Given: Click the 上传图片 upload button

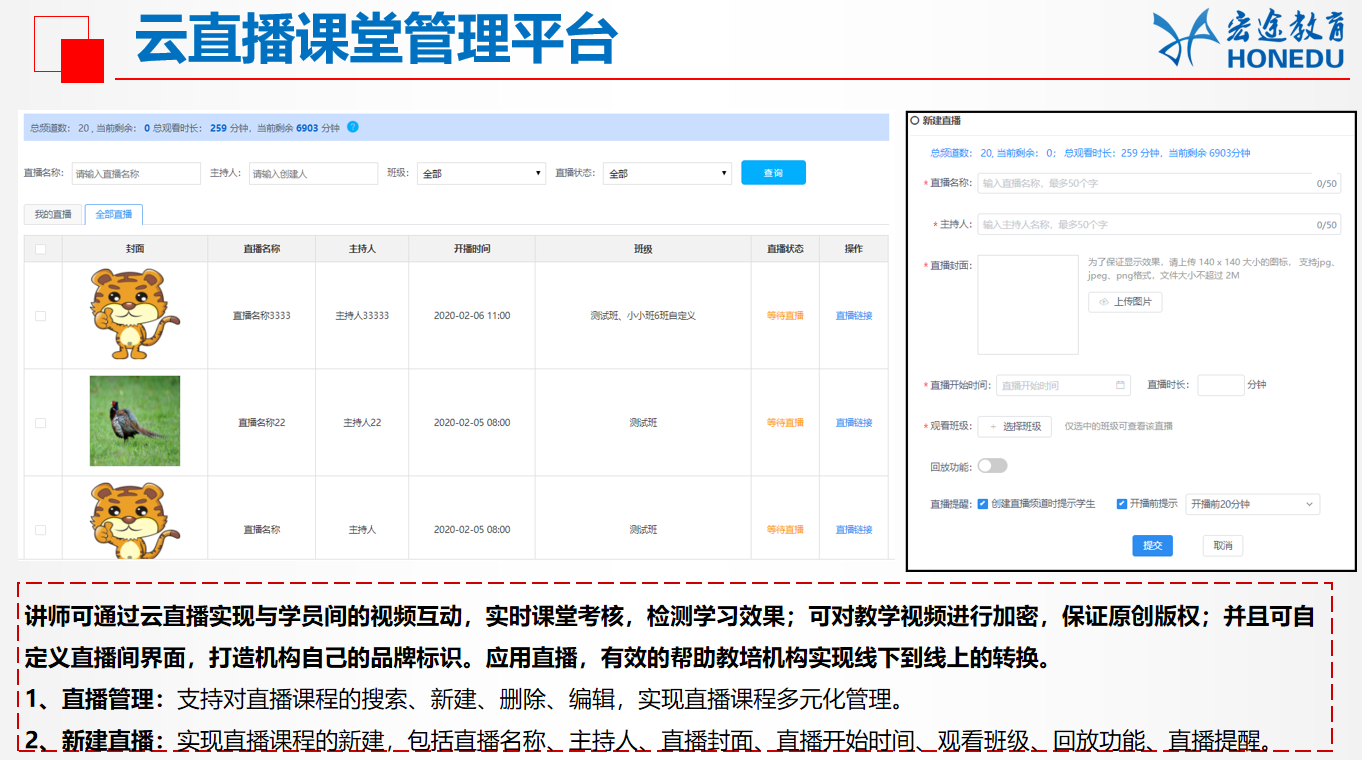Looking at the screenshot, I should tap(1125, 301).
